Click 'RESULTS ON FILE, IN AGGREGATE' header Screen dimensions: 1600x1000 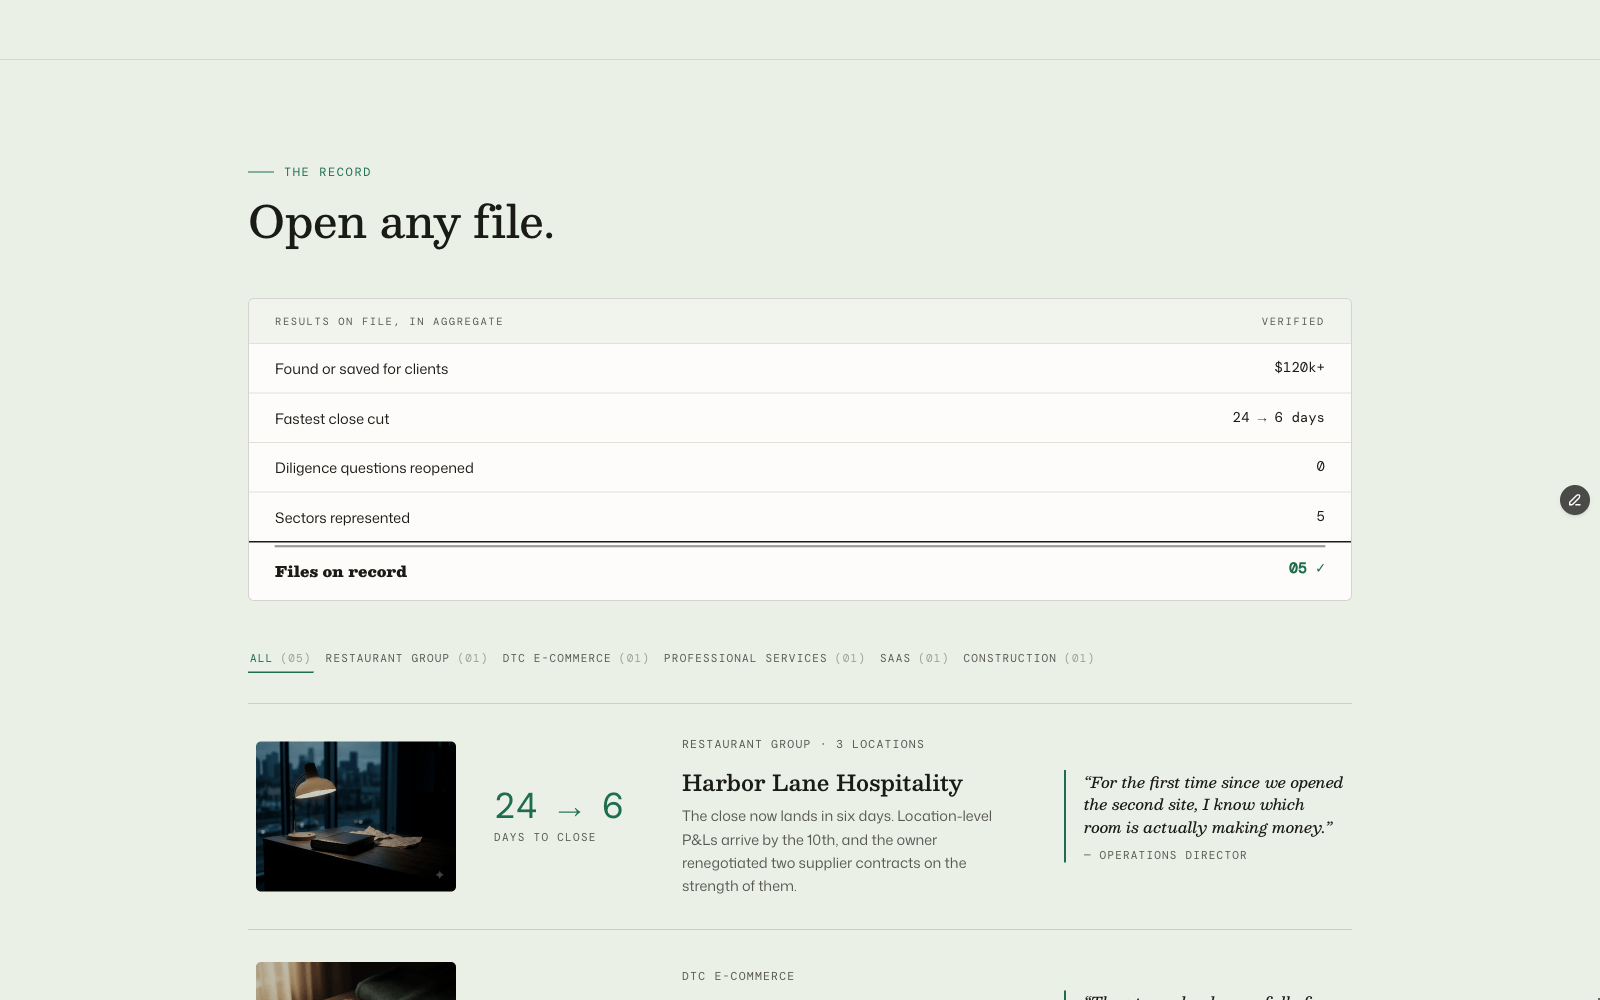[389, 321]
